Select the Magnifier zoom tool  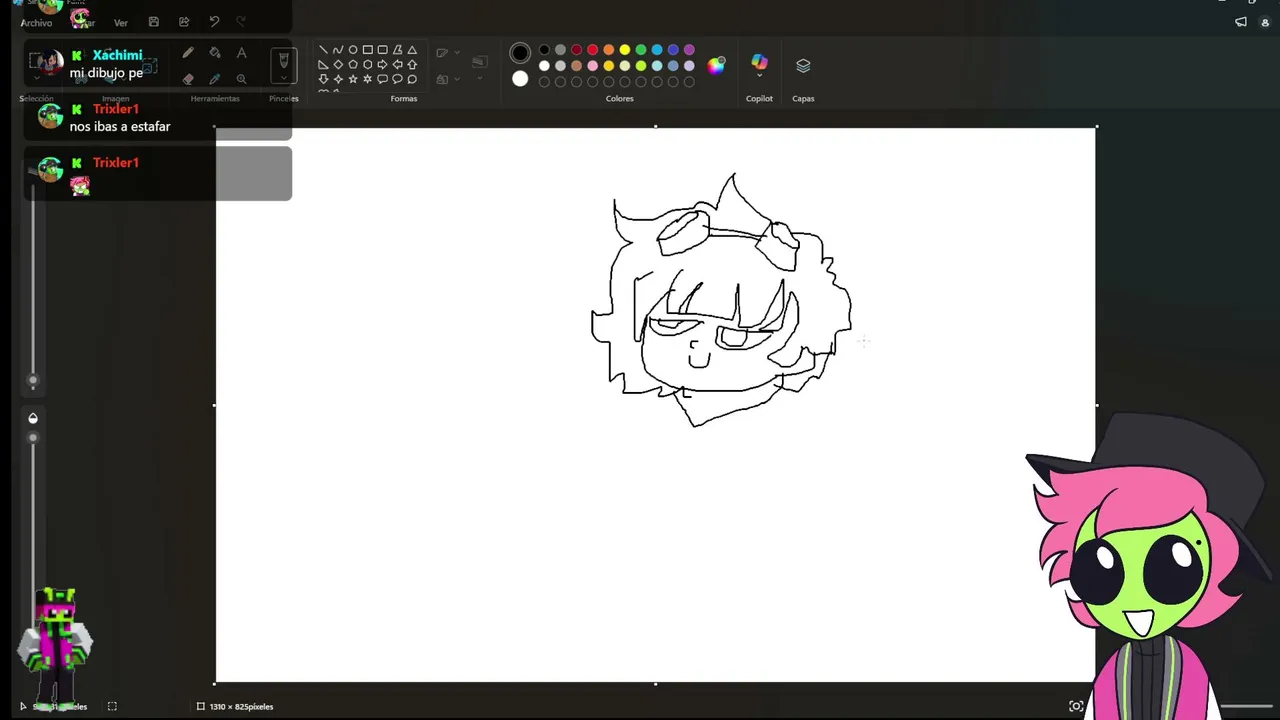pyautogui.click(x=241, y=79)
